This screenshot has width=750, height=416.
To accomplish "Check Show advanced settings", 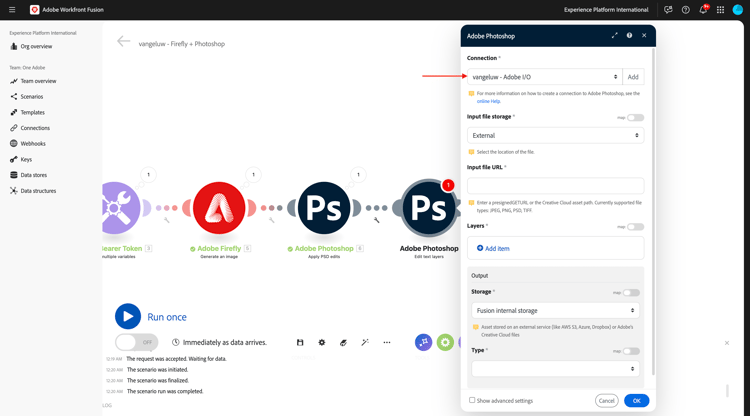I will point(472,400).
